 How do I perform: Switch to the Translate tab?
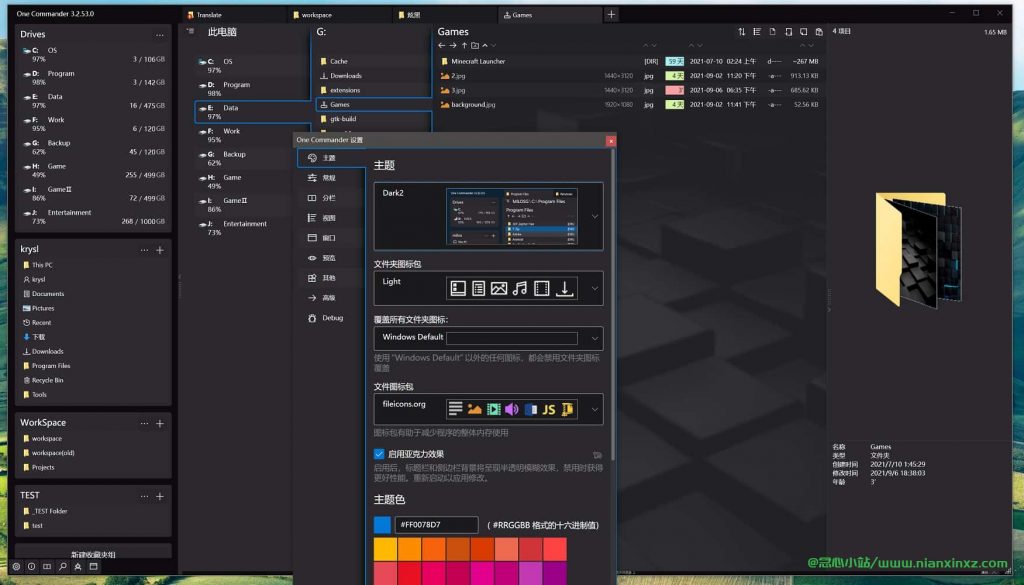(234, 14)
